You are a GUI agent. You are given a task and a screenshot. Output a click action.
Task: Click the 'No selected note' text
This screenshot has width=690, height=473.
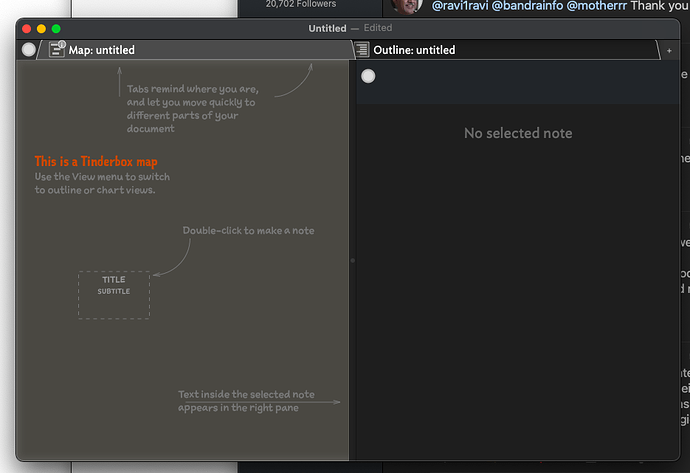[518, 133]
